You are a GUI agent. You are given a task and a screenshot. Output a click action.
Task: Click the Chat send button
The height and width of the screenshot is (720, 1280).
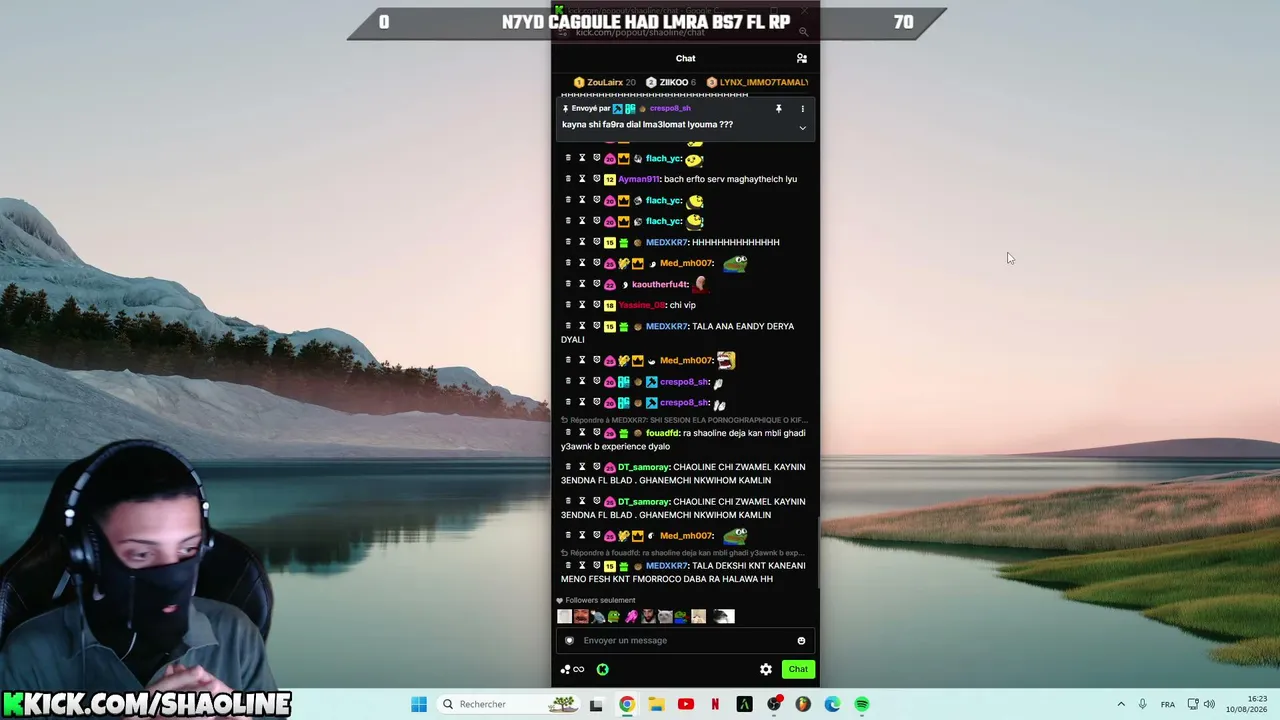tap(798, 669)
